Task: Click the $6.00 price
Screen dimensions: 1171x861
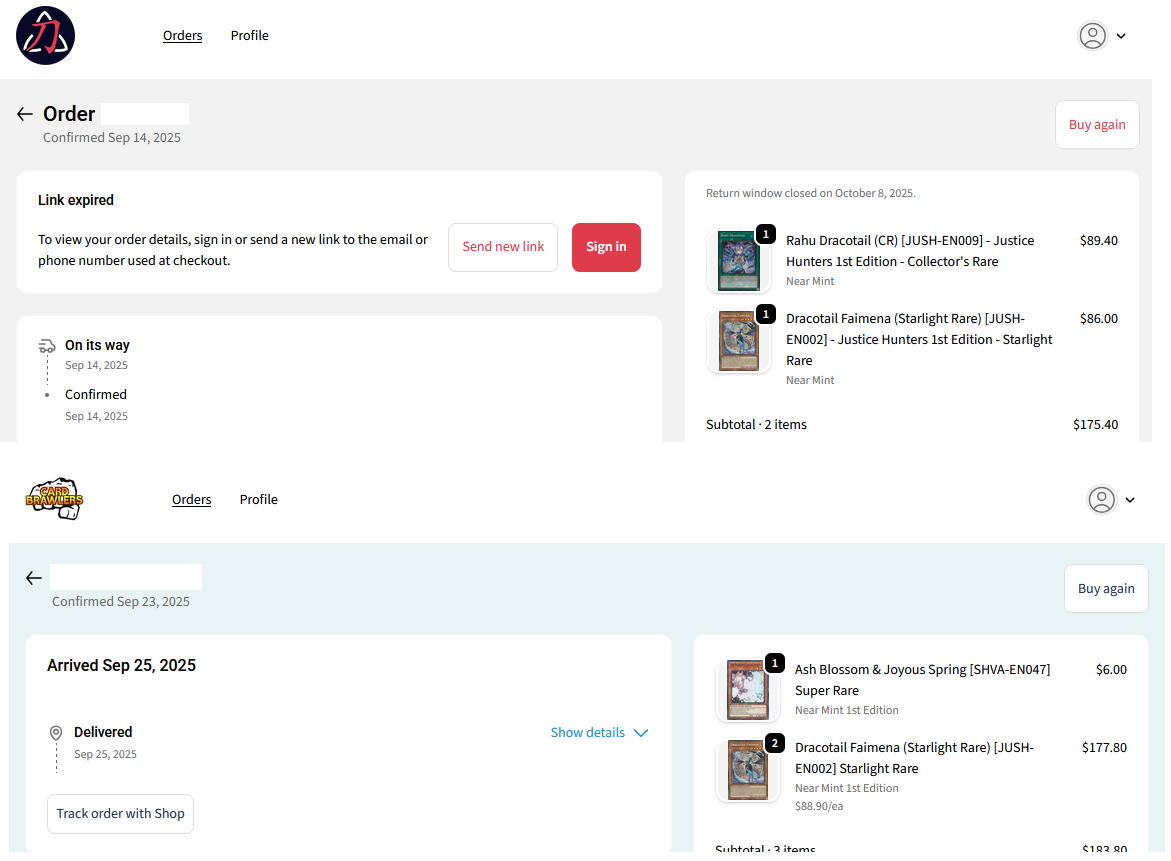Action: tap(1111, 670)
